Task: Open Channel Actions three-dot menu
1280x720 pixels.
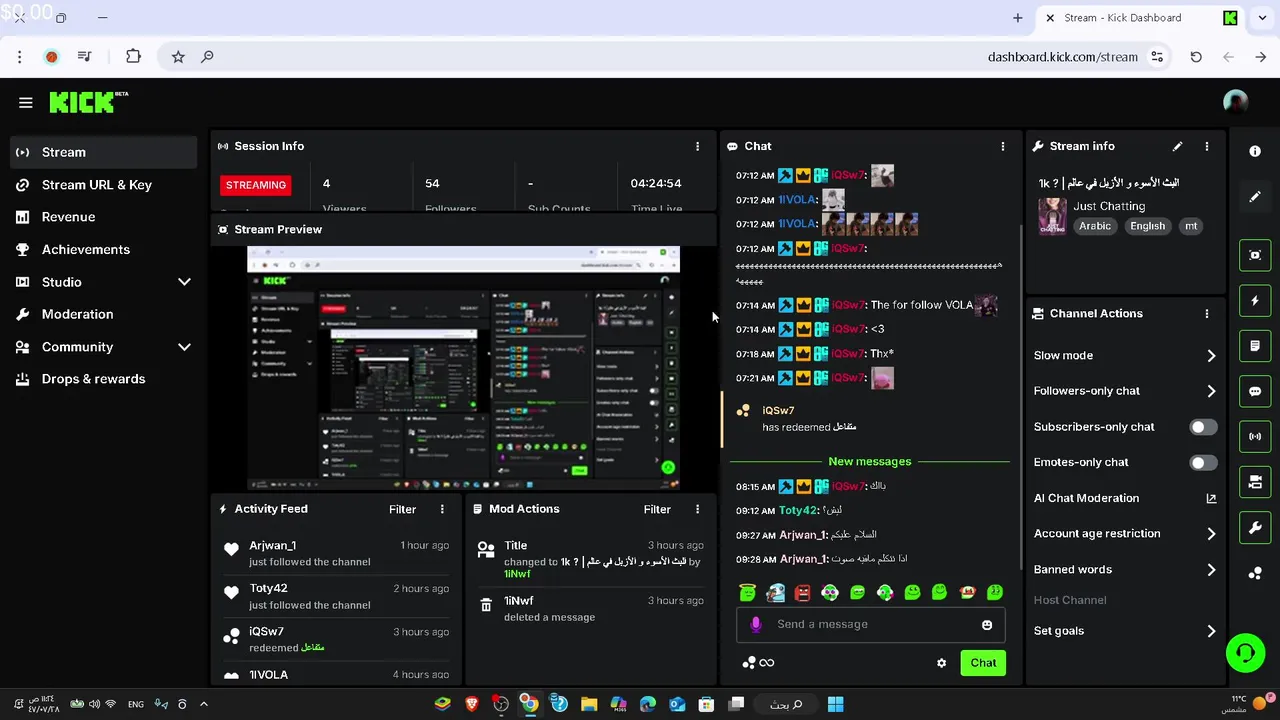Action: point(1207,313)
